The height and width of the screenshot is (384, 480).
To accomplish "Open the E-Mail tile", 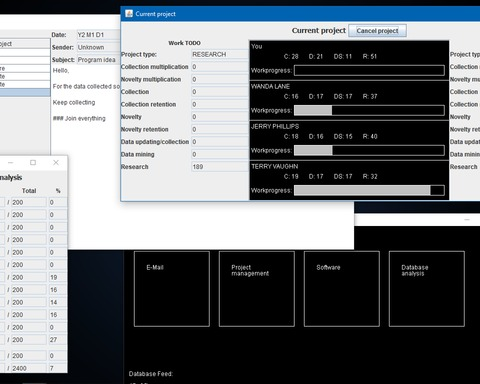I will (x=172, y=289).
